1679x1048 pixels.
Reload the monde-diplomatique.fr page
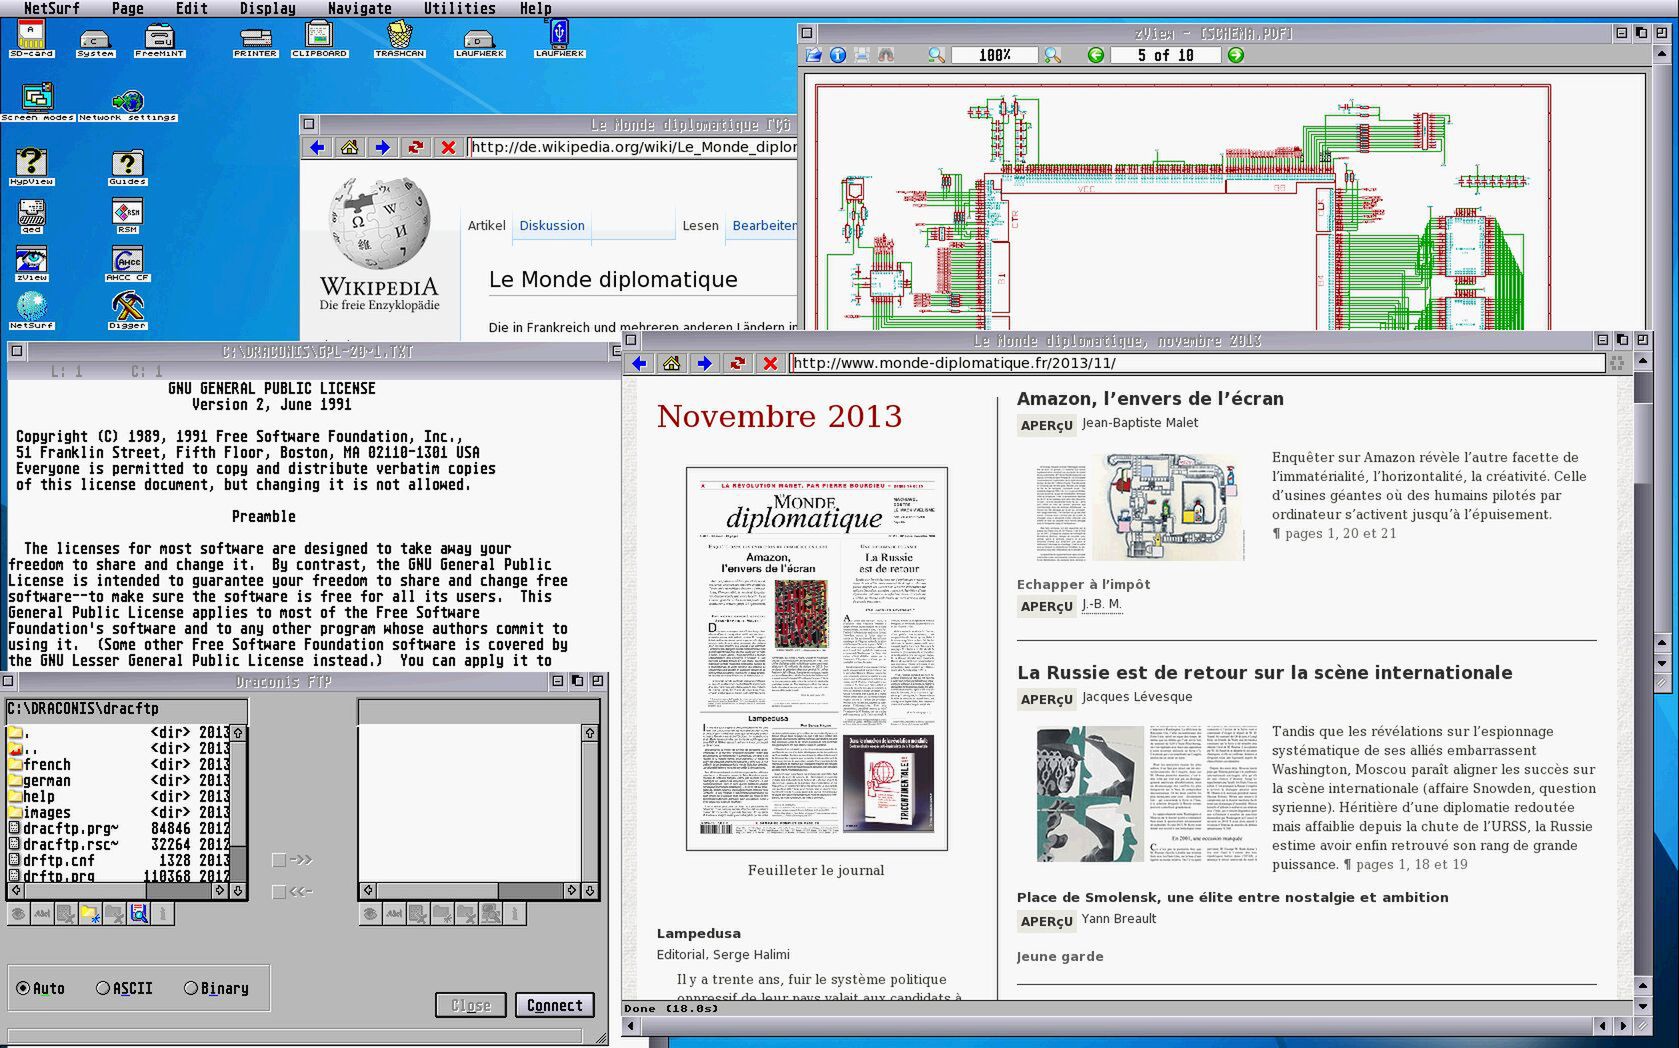coord(737,364)
